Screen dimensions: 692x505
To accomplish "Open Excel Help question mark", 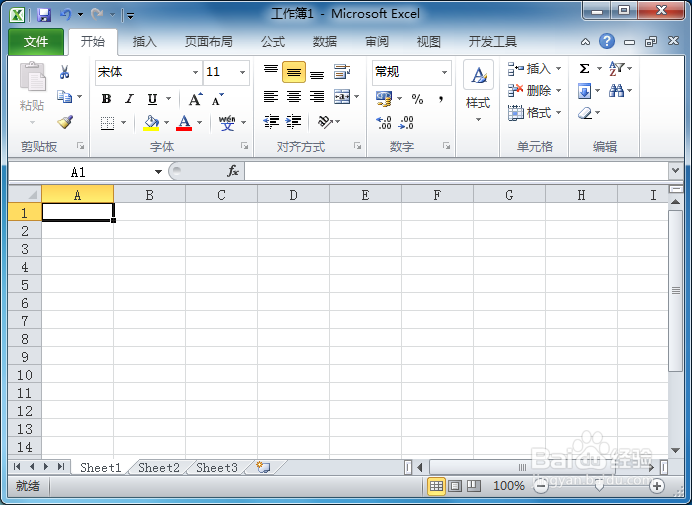I will (x=607, y=41).
